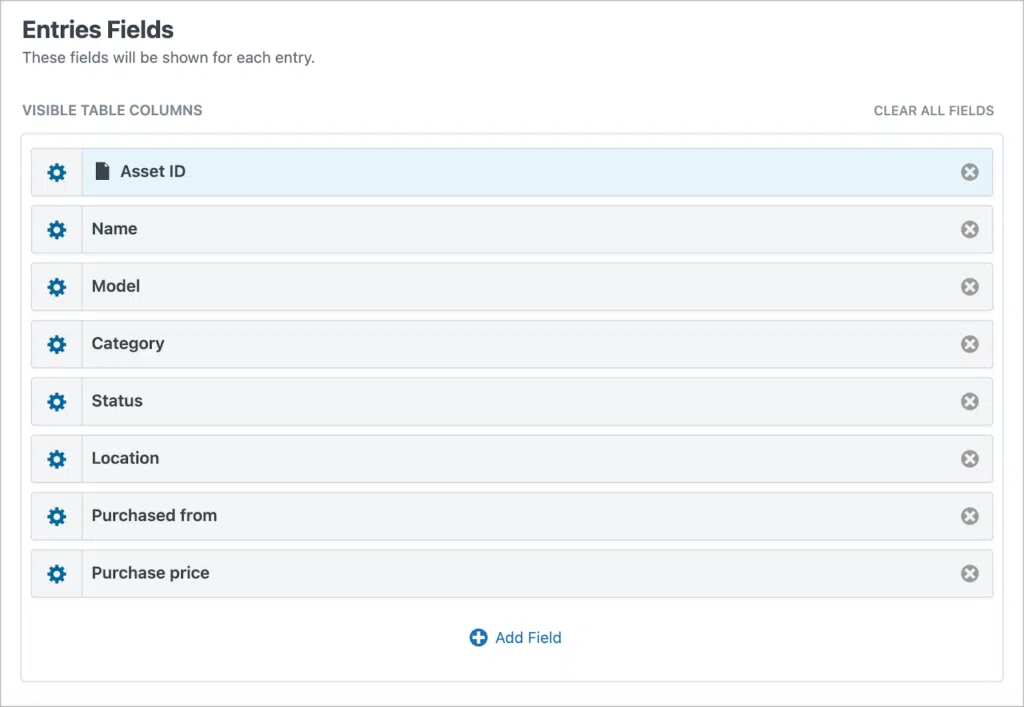Viewport: 1024px width, 707px height.
Task: Remove the Purchase price field
Action: pyautogui.click(x=970, y=574)
